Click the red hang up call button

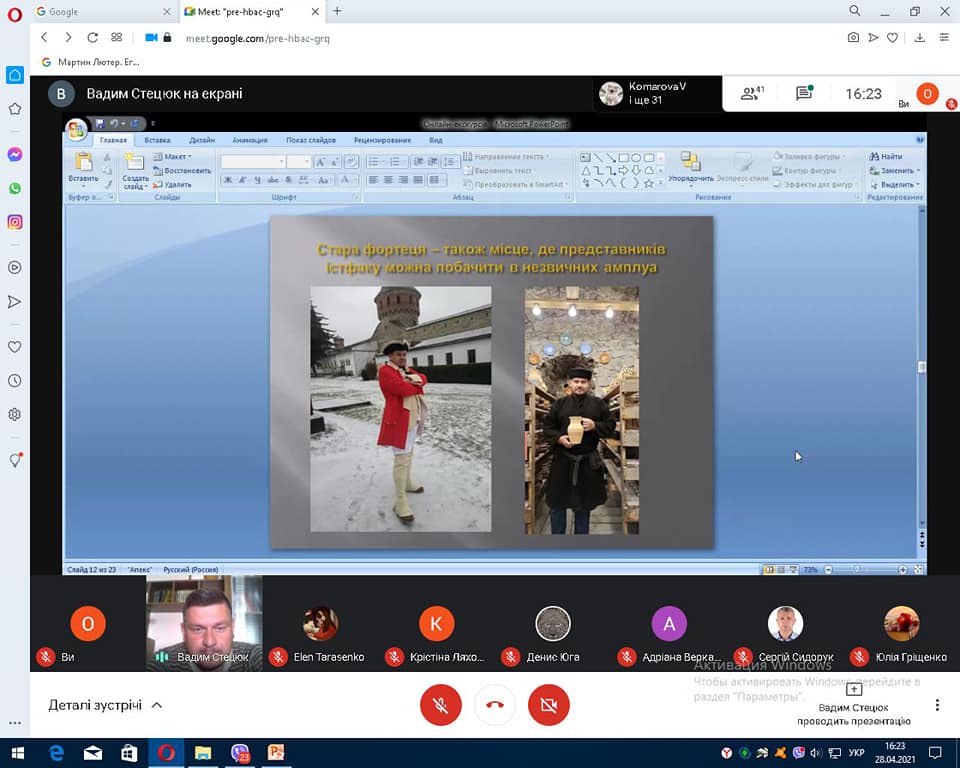(494, 705)
